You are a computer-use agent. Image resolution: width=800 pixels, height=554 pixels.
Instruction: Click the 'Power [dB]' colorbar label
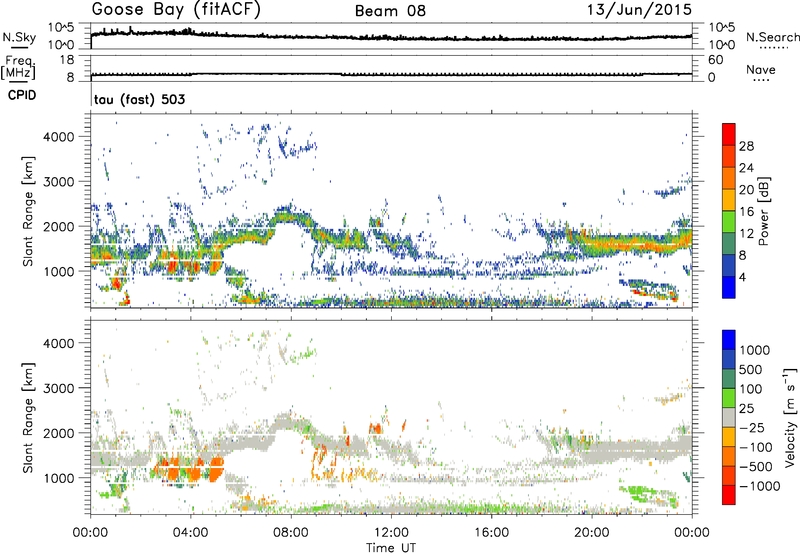click(763, 211)
